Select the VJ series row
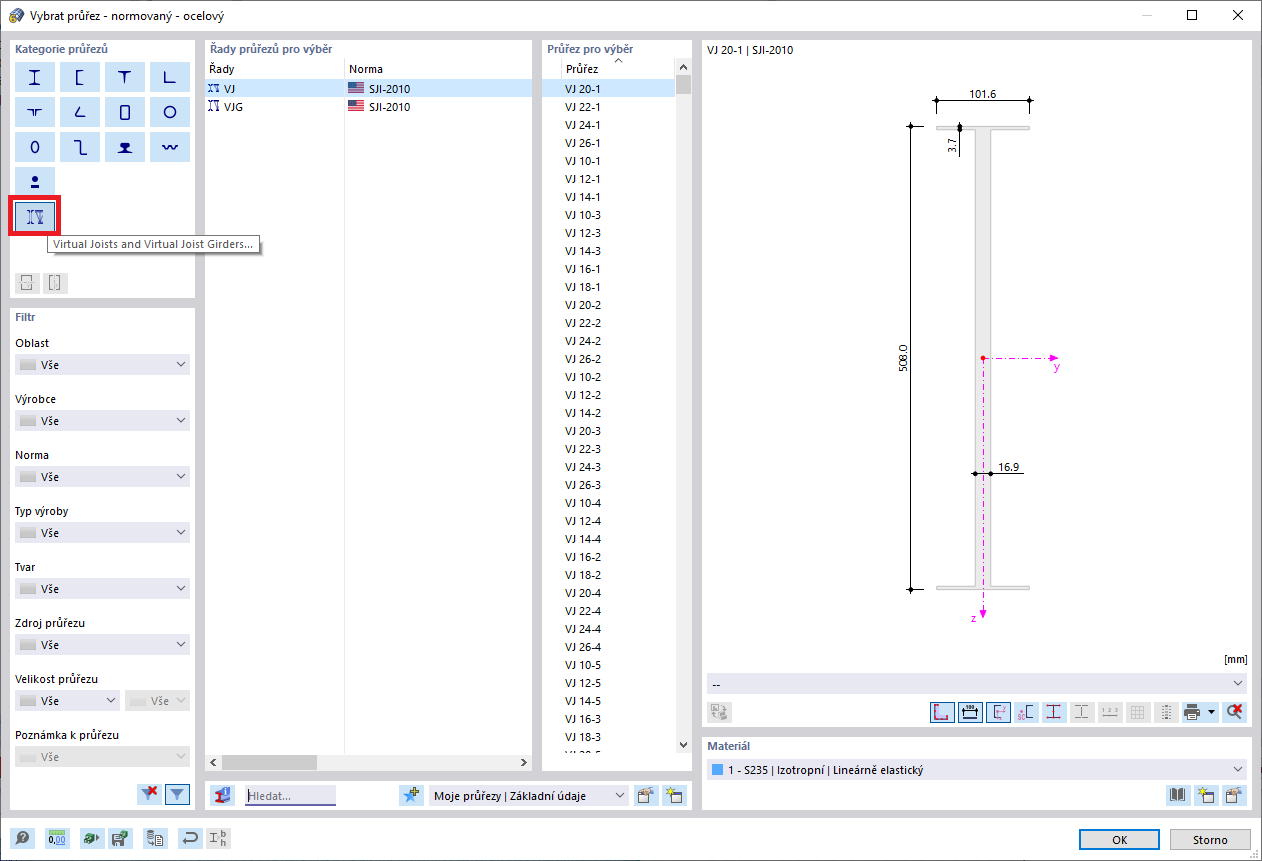 [368, 89]
